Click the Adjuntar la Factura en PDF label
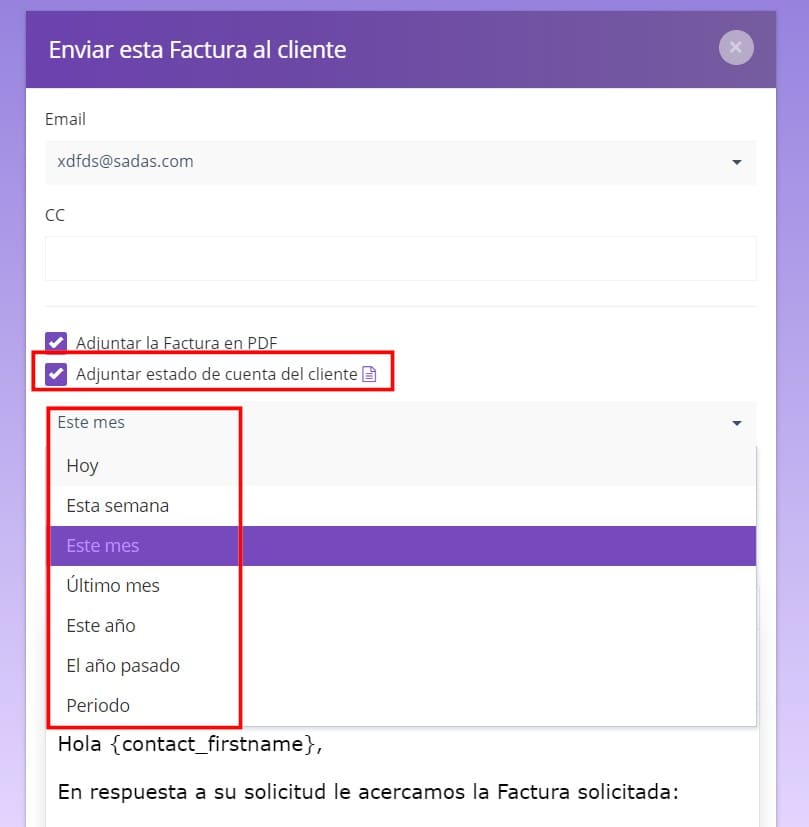This screenshot has height=827, width=809. (x=177, y=343)
